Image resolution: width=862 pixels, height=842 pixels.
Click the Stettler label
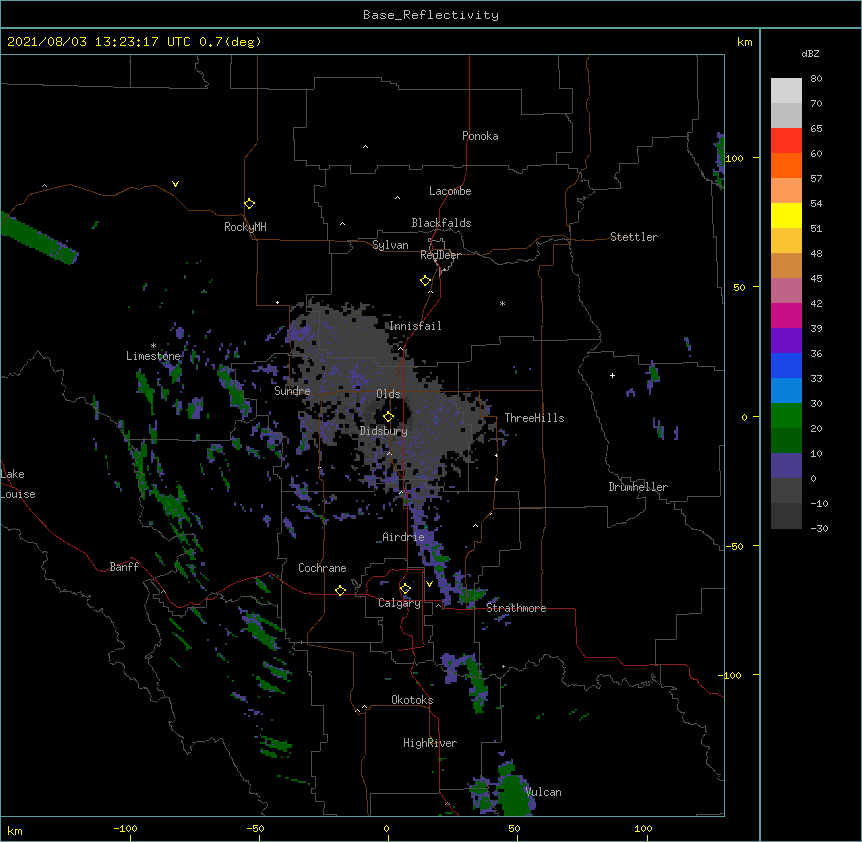634,237
